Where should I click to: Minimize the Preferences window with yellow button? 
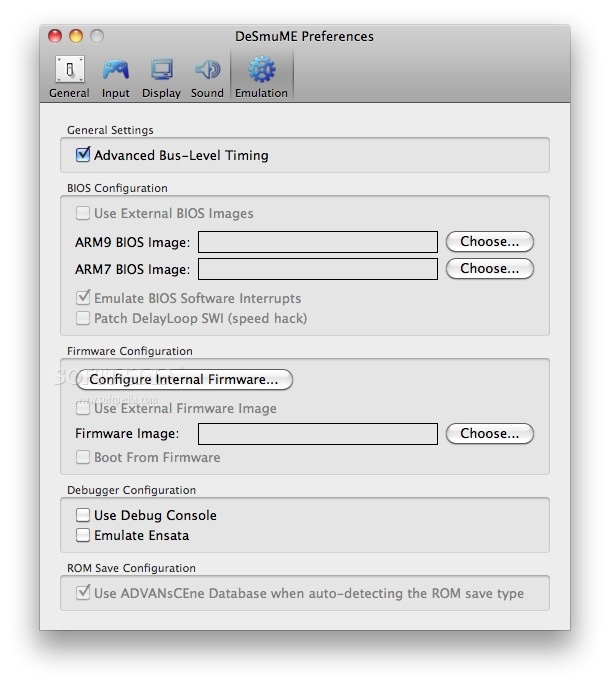tap(76, 36)
